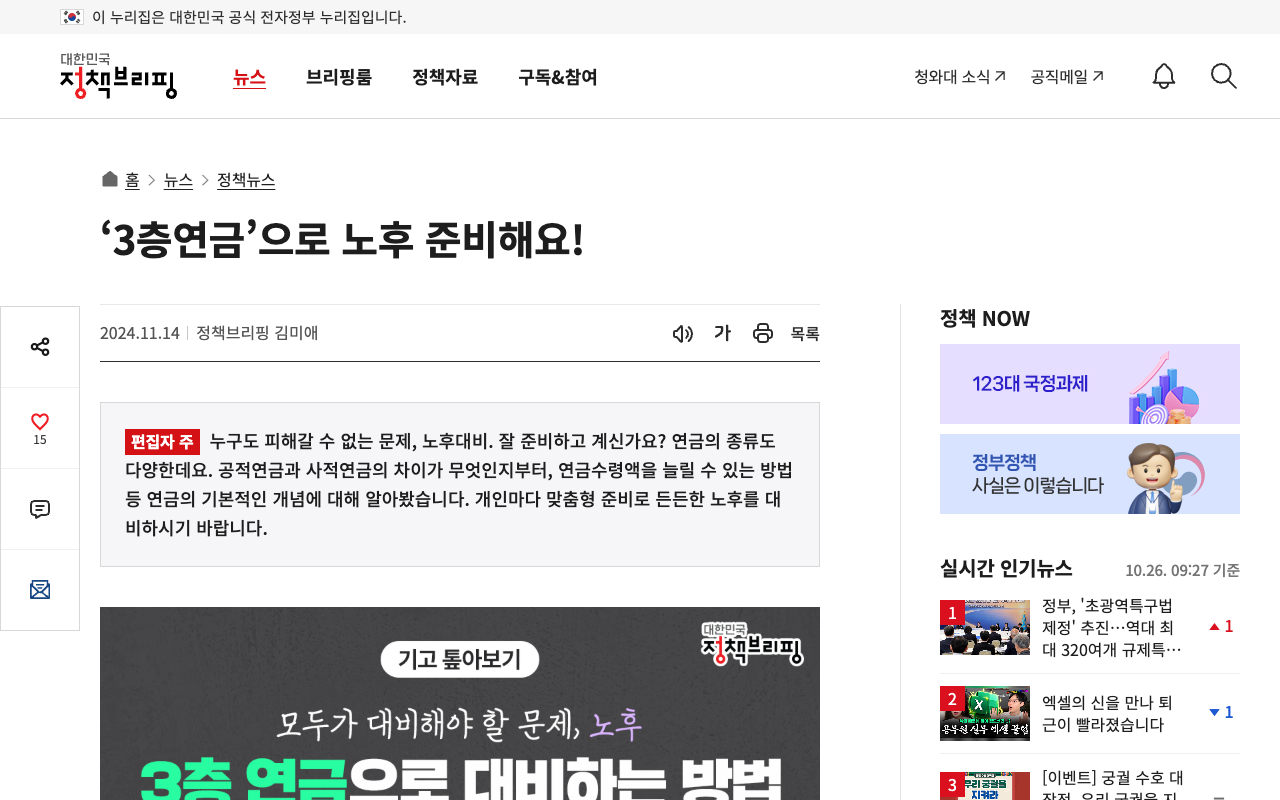Screen dimensions: 1280x800
Task: Click the envelope subscribe icon
Action: [x=40, y=590]
